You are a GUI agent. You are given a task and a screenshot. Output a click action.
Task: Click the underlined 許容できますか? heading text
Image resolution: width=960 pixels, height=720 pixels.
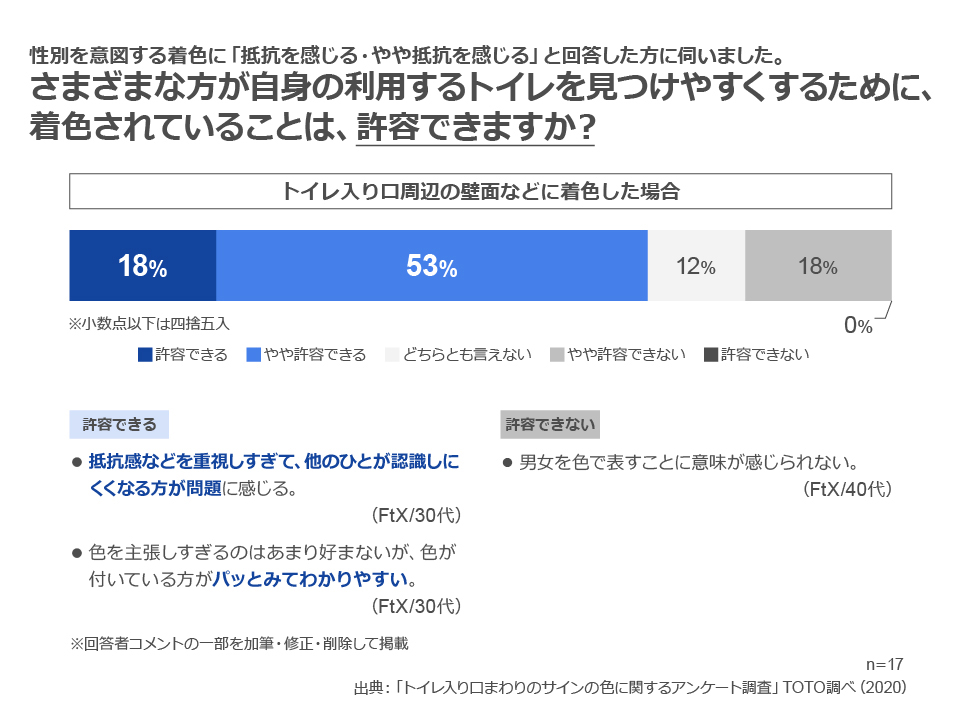coord(475,127)
